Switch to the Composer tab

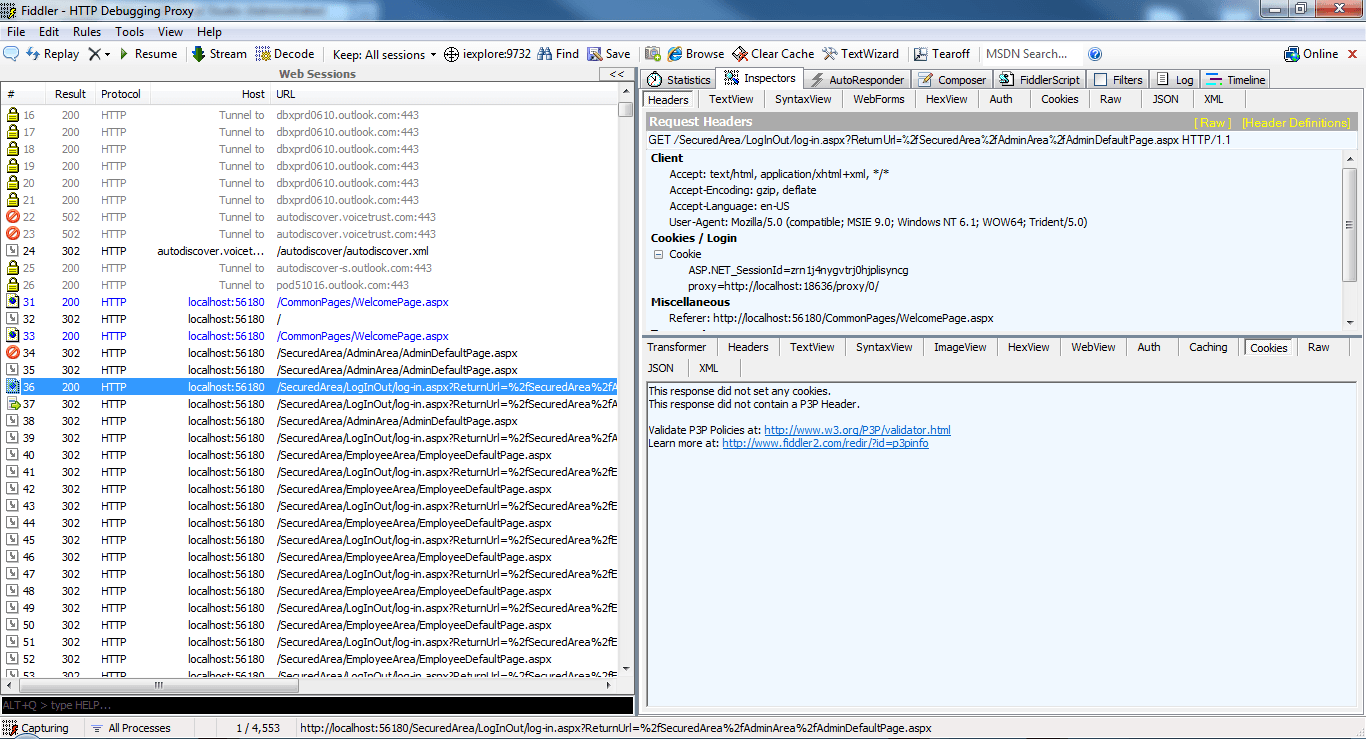tap(952, 80)
